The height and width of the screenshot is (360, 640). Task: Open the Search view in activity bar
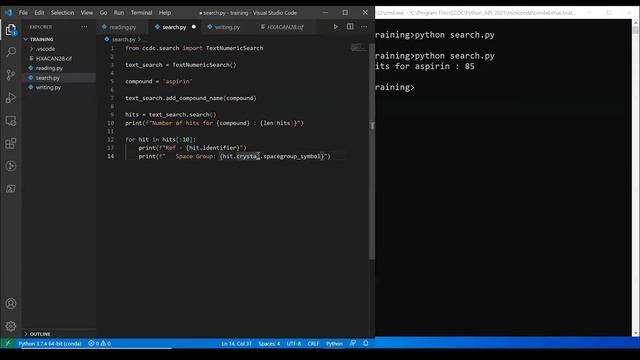[x=11, y=52]
